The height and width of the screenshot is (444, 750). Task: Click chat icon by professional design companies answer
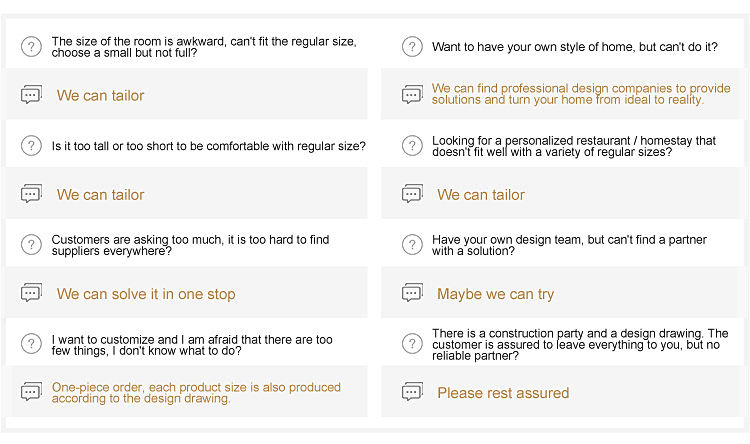point(412,95)
